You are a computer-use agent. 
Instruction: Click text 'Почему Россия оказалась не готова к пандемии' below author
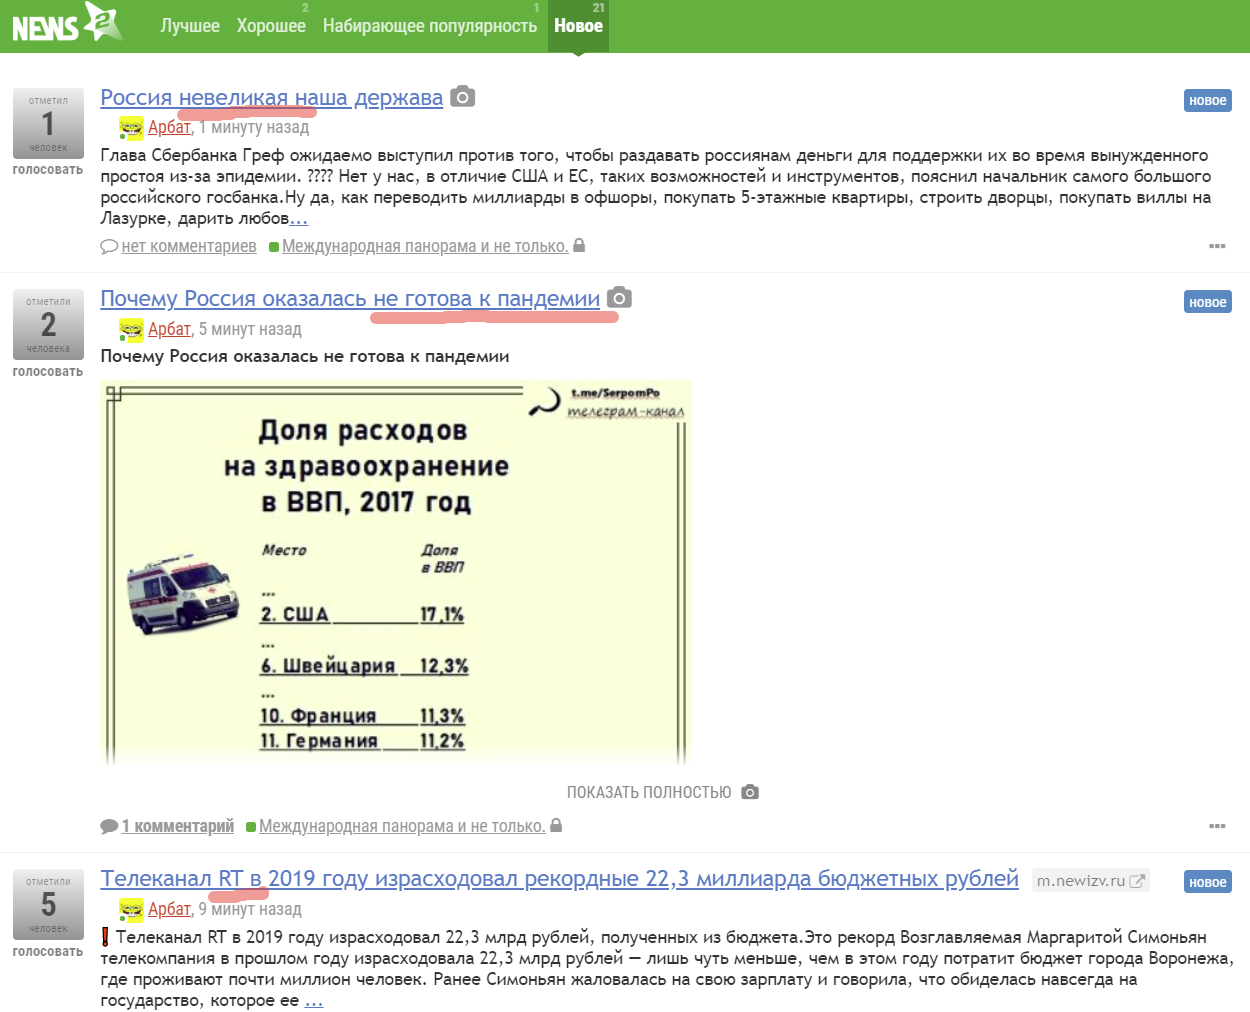click(305, 357)
